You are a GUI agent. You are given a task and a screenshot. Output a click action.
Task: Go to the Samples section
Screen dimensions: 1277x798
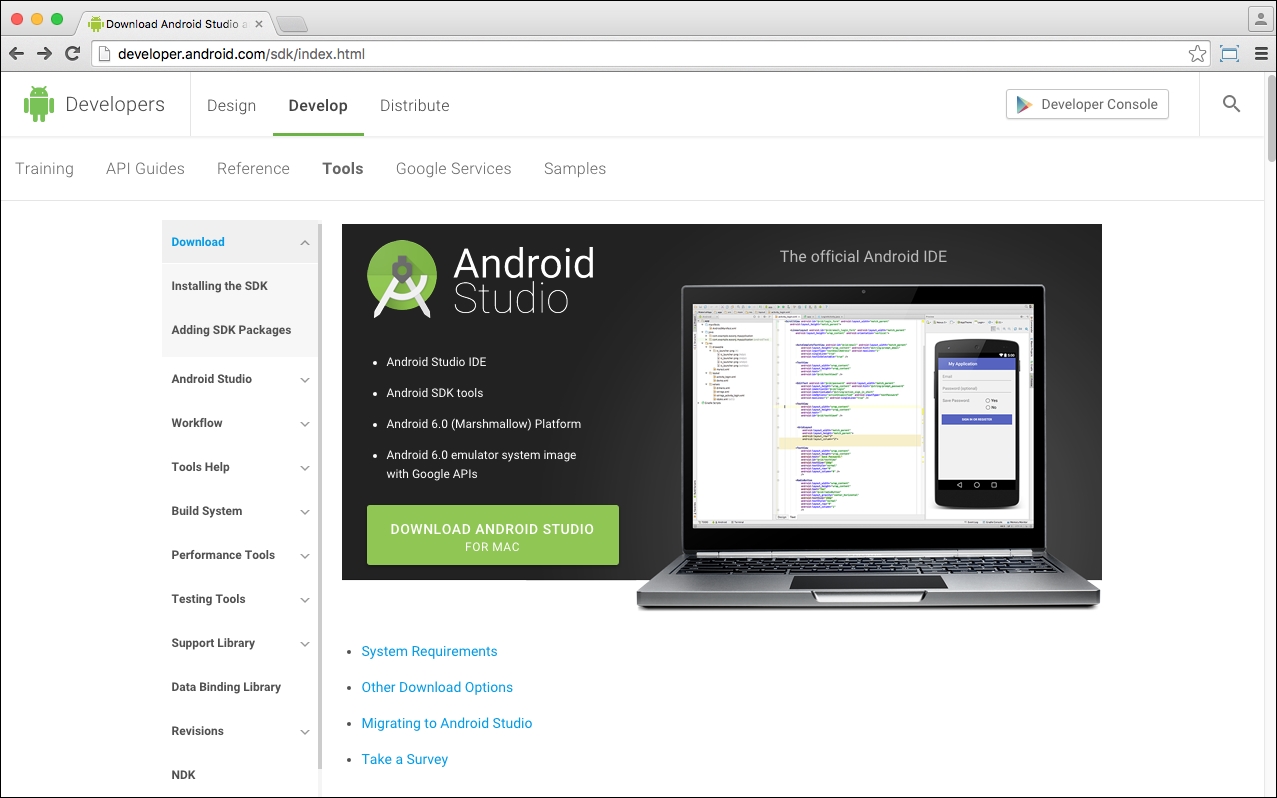(575, 168)
